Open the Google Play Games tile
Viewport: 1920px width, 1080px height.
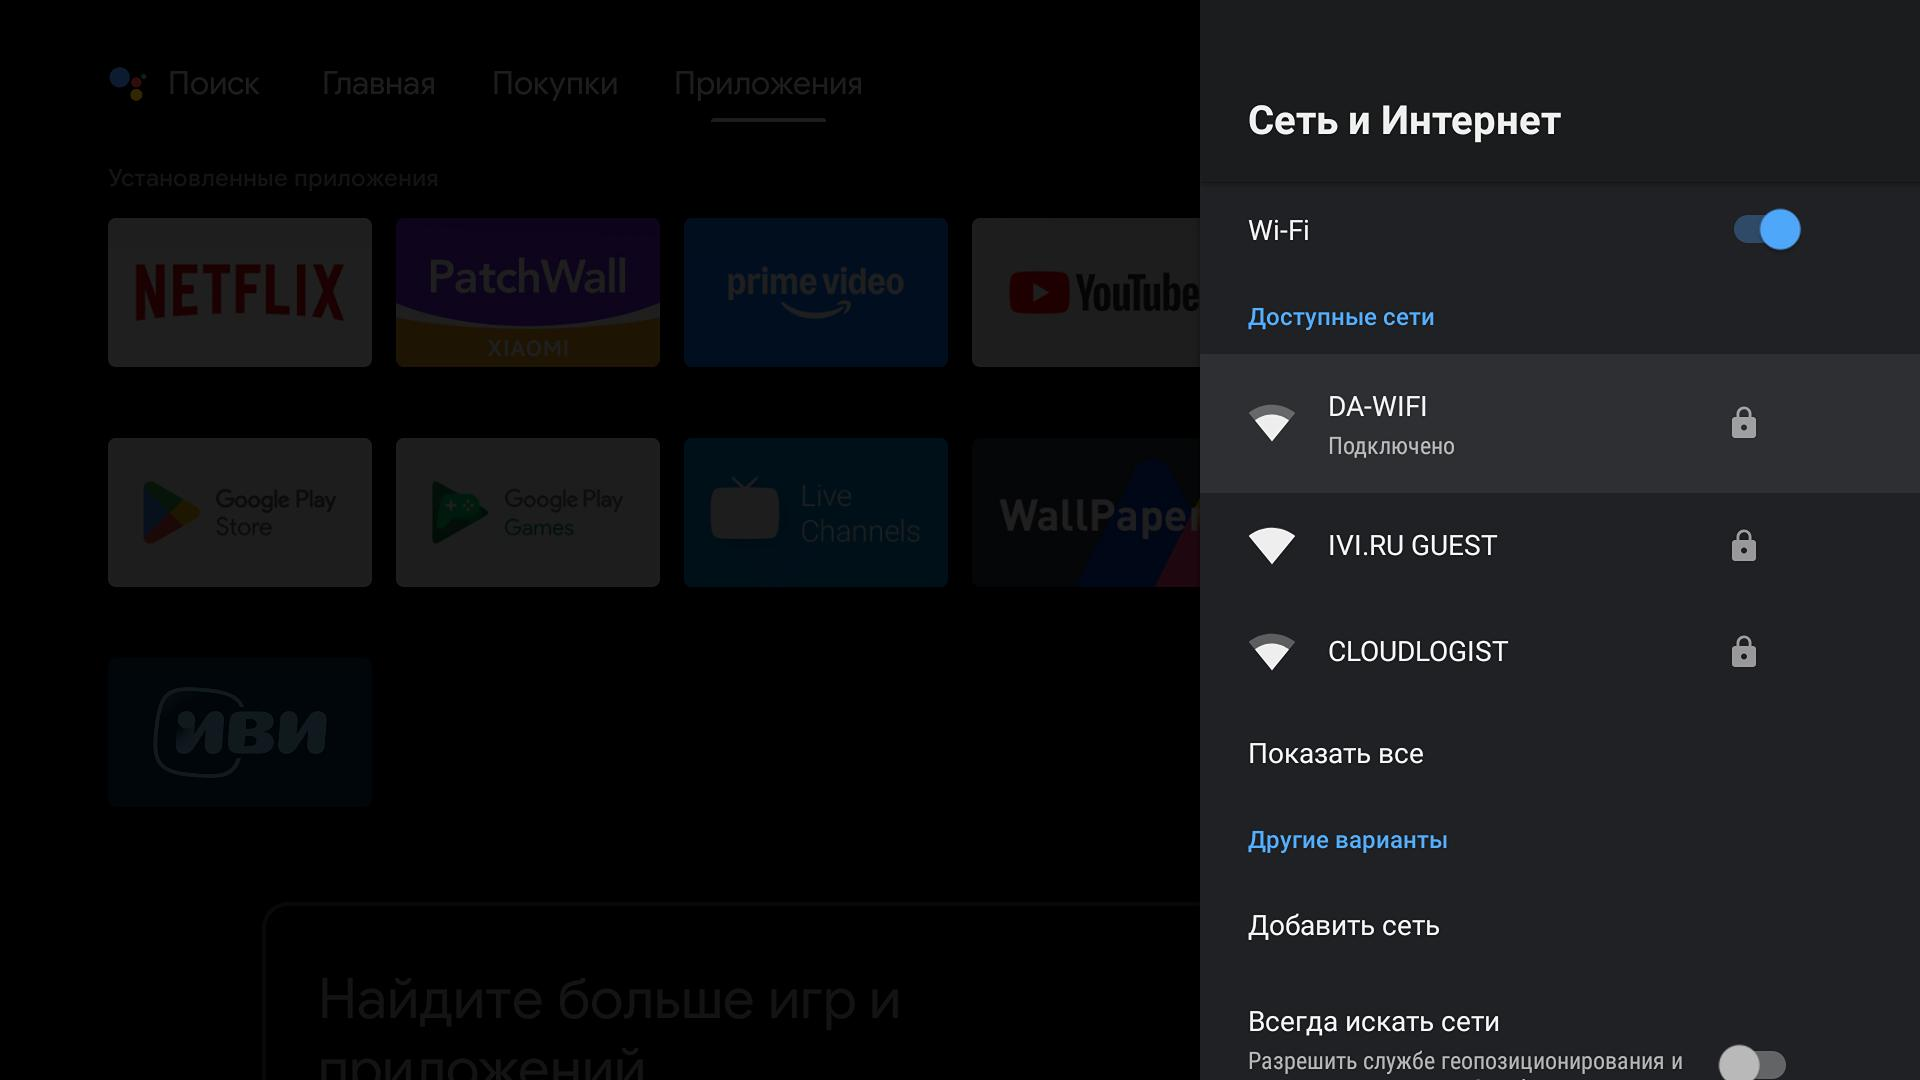tap(528, 512)
